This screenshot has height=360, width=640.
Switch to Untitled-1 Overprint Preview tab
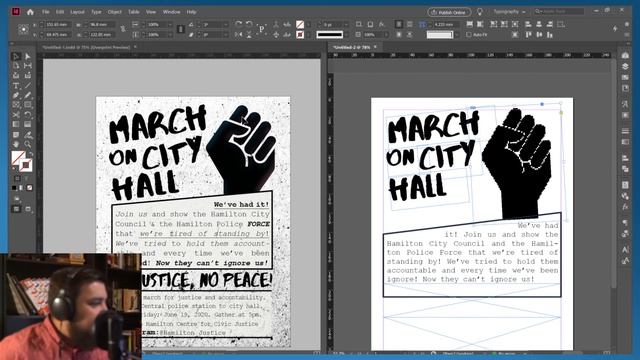click(86, 47)
